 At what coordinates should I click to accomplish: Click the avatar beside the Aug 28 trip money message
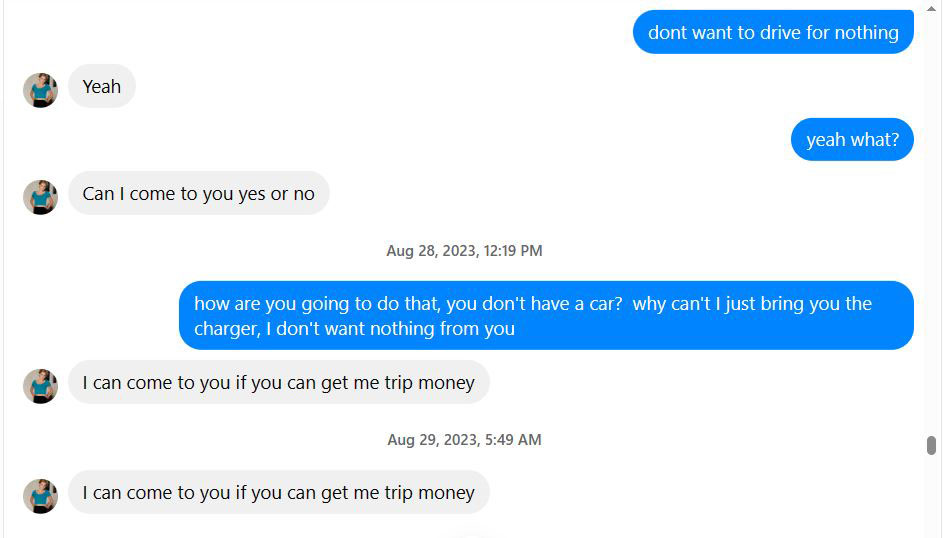pos(40,386)
